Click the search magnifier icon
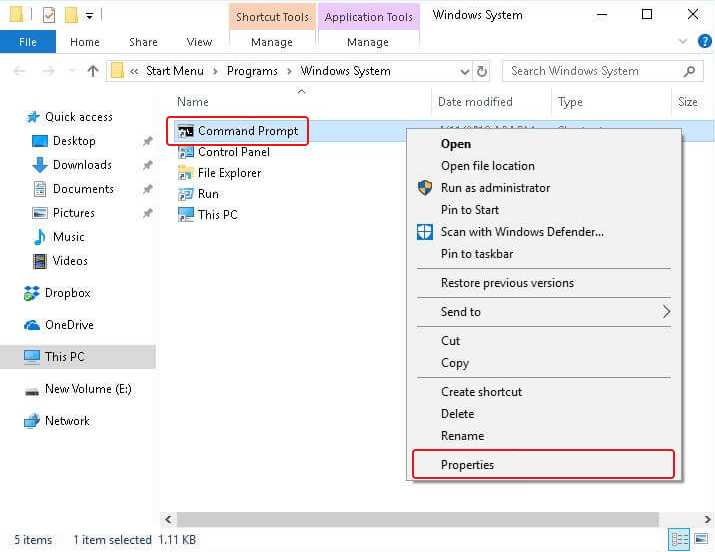Viewport: 715px width, 552px height. pos(689,71)
